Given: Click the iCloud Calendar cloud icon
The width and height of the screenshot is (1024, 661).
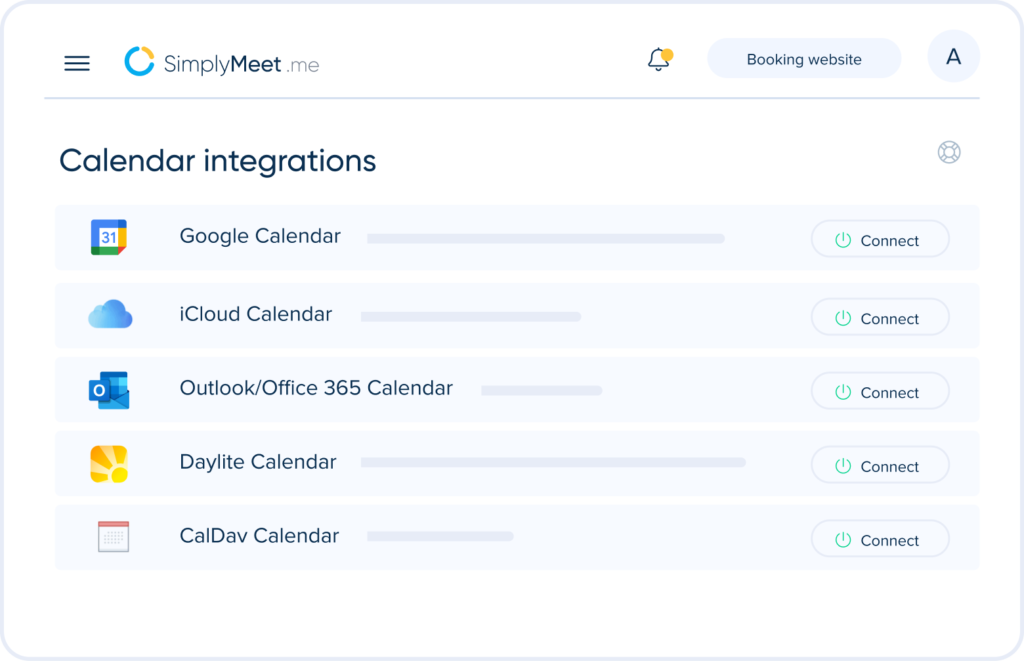Looking at the screenshot, I should pos(110,314).
